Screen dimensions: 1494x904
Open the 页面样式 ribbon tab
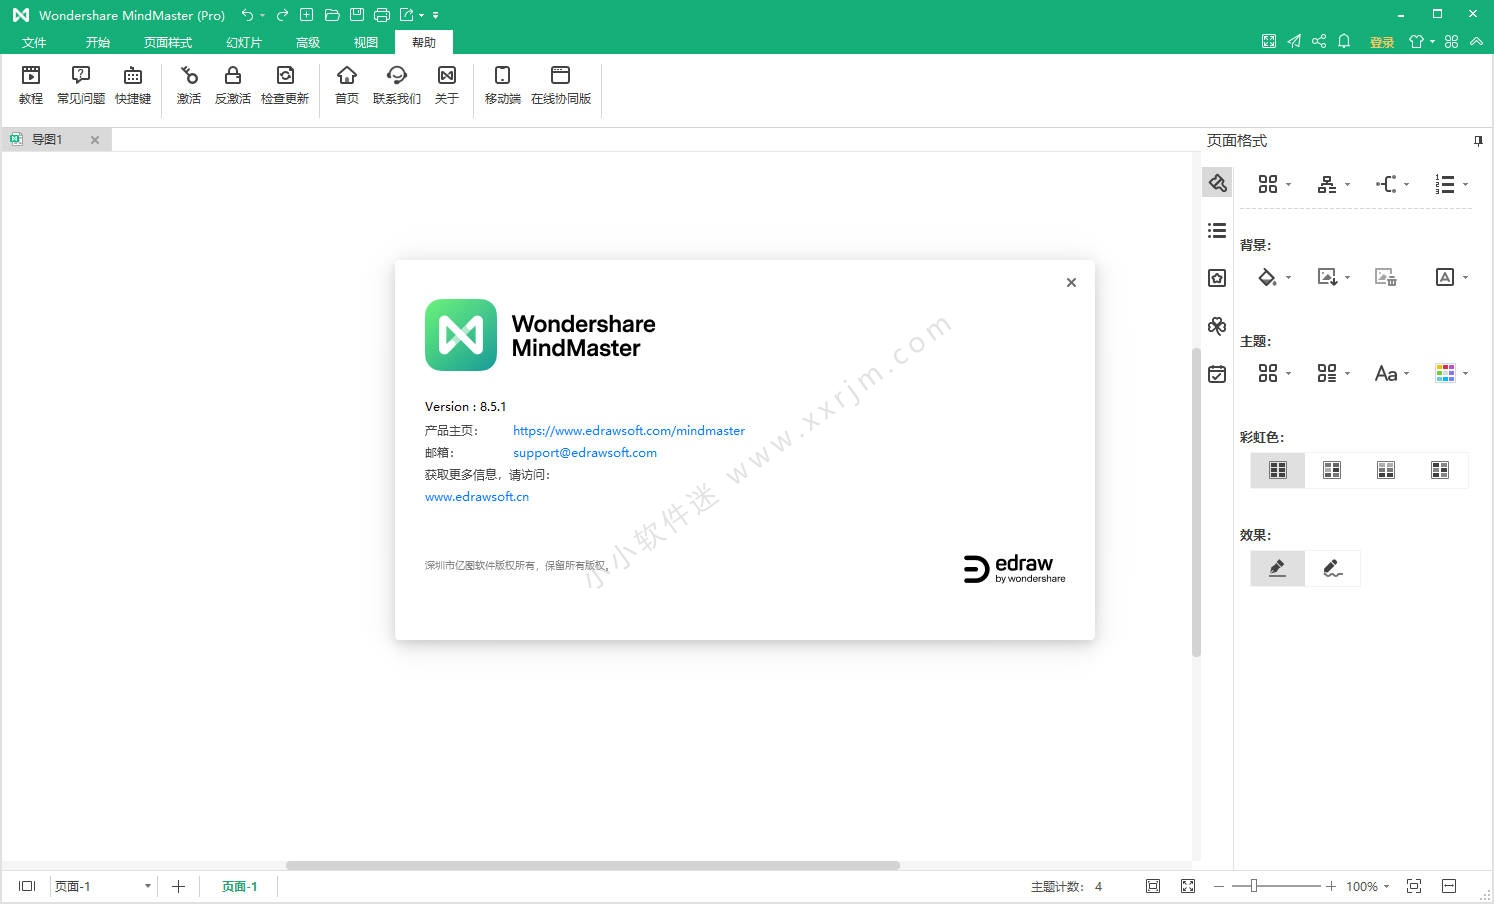point(168,42)
